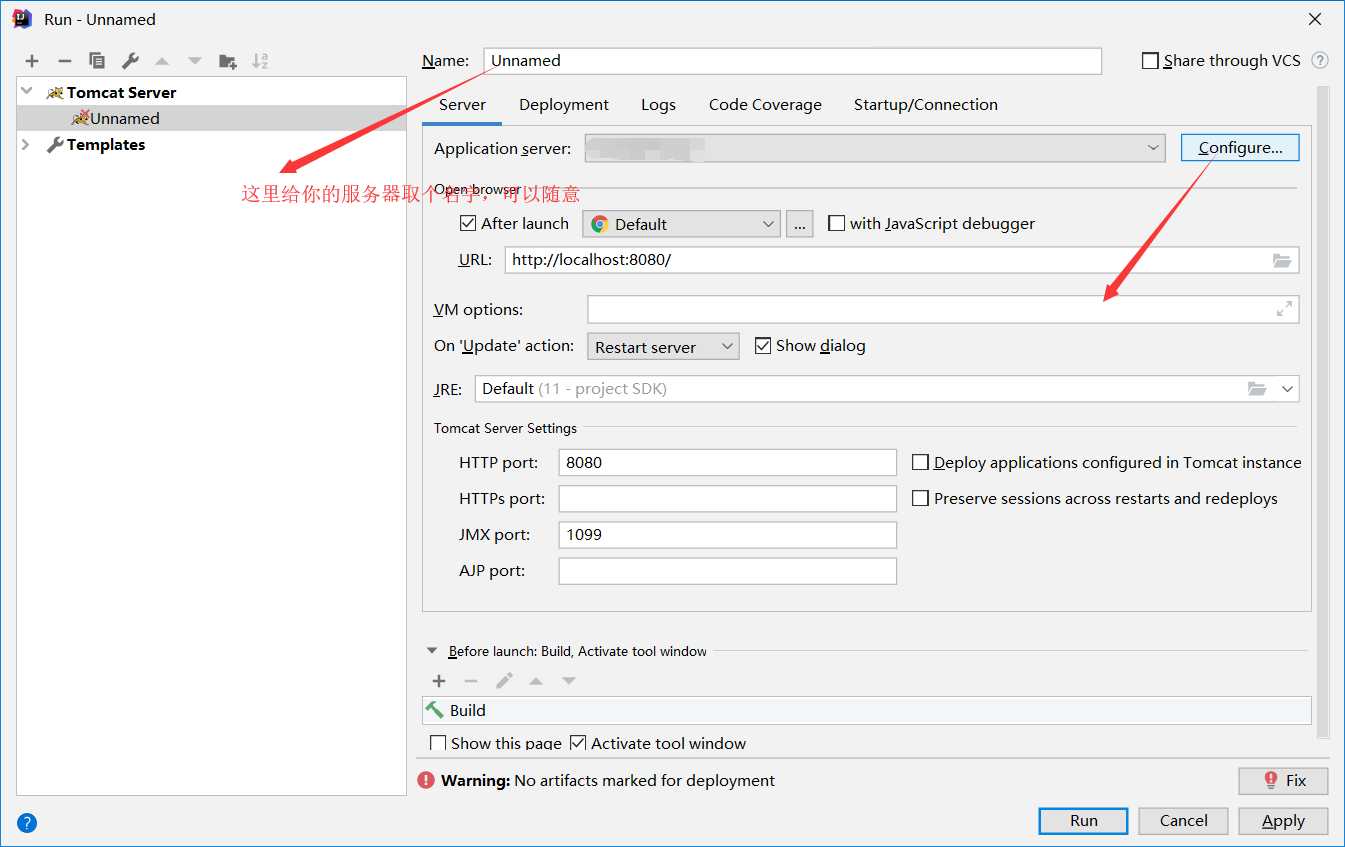Browse JRE folder icon
This screenshot has height=847, width=1345.
tap(1257, 389)
